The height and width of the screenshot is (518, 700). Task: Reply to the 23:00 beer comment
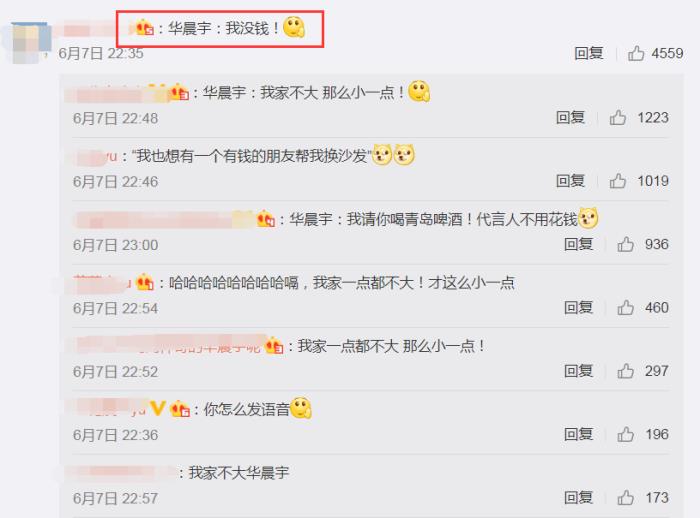tap(579, 245)
